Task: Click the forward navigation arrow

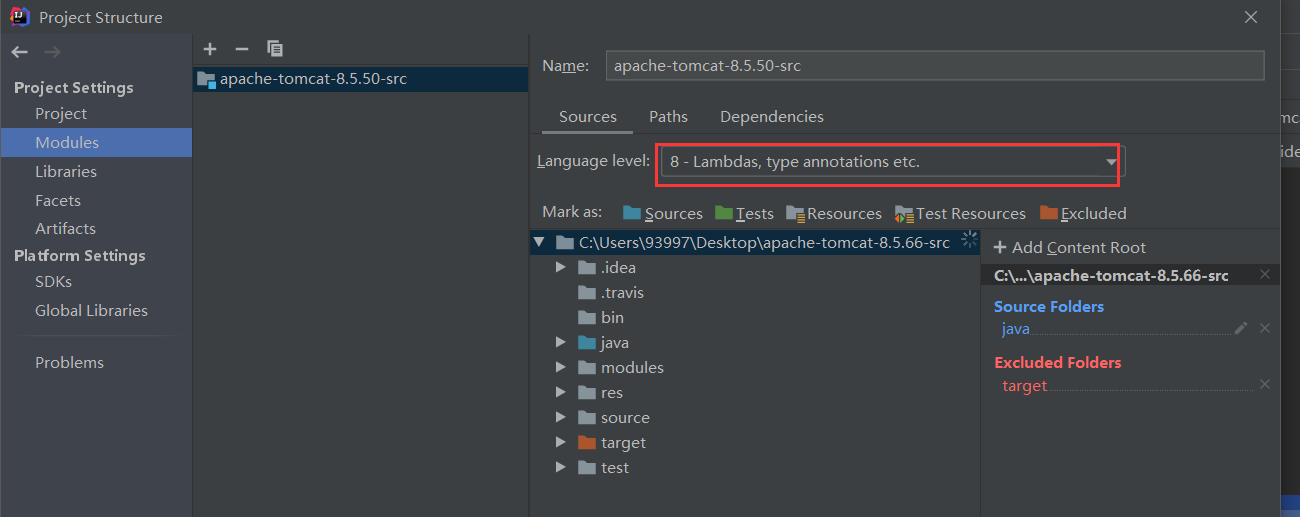Action: tap(52, 52)
